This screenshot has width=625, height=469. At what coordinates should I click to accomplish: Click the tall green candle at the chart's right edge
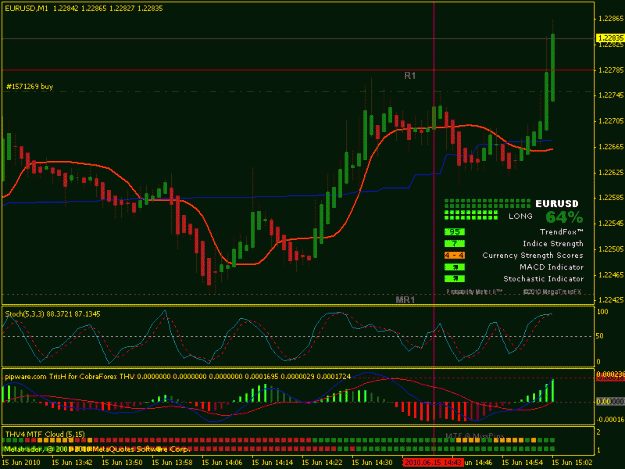click(553, 68)
